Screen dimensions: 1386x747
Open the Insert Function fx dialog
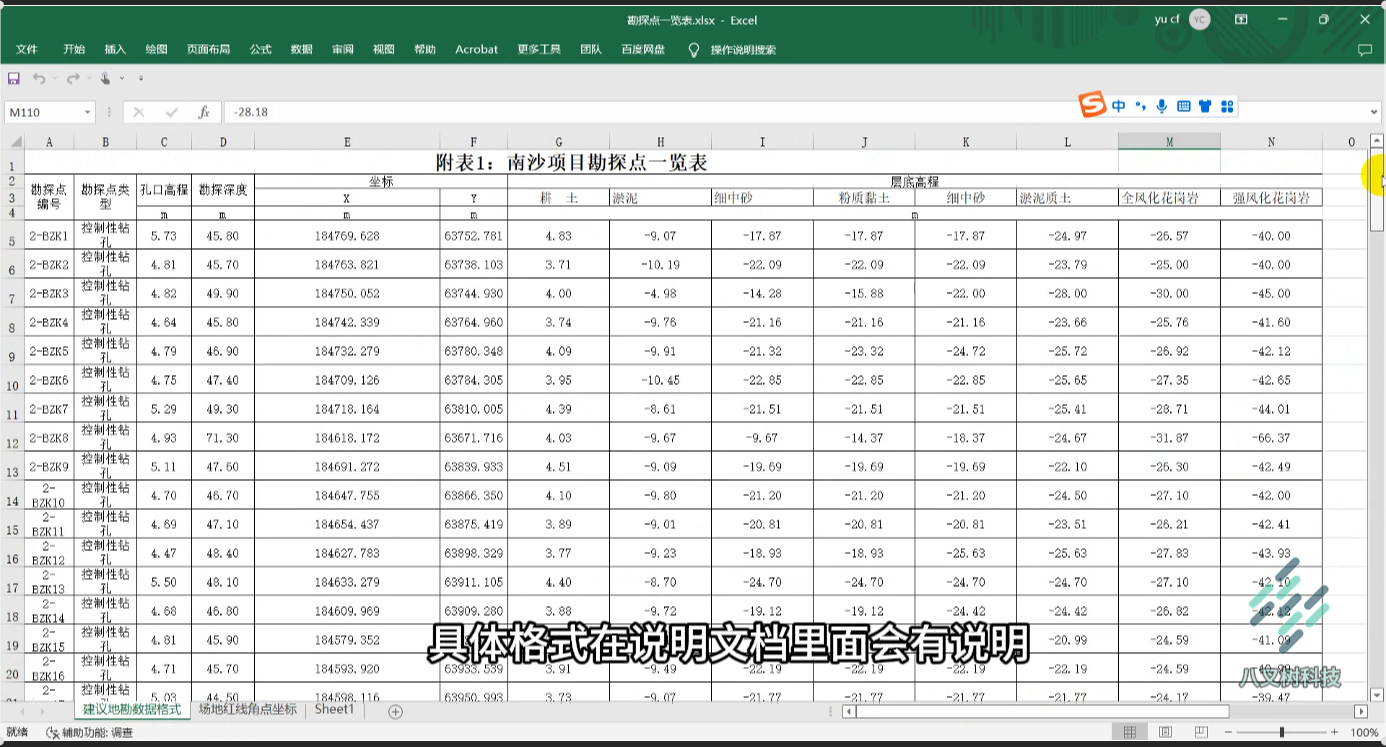pos(204,113)
